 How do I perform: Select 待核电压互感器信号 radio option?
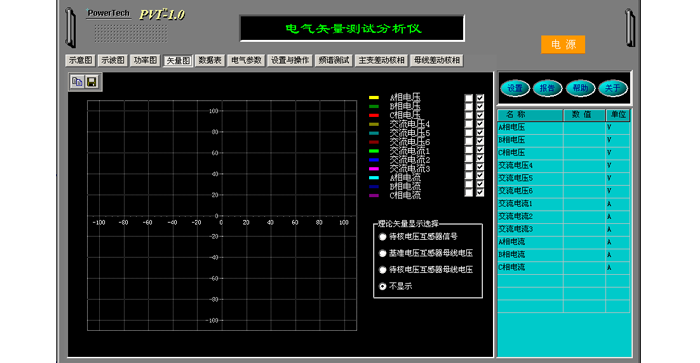coord(383,237)
